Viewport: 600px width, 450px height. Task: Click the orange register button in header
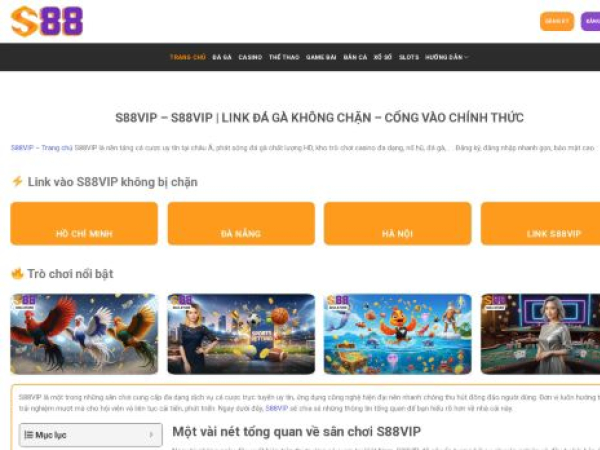(557, 21)
